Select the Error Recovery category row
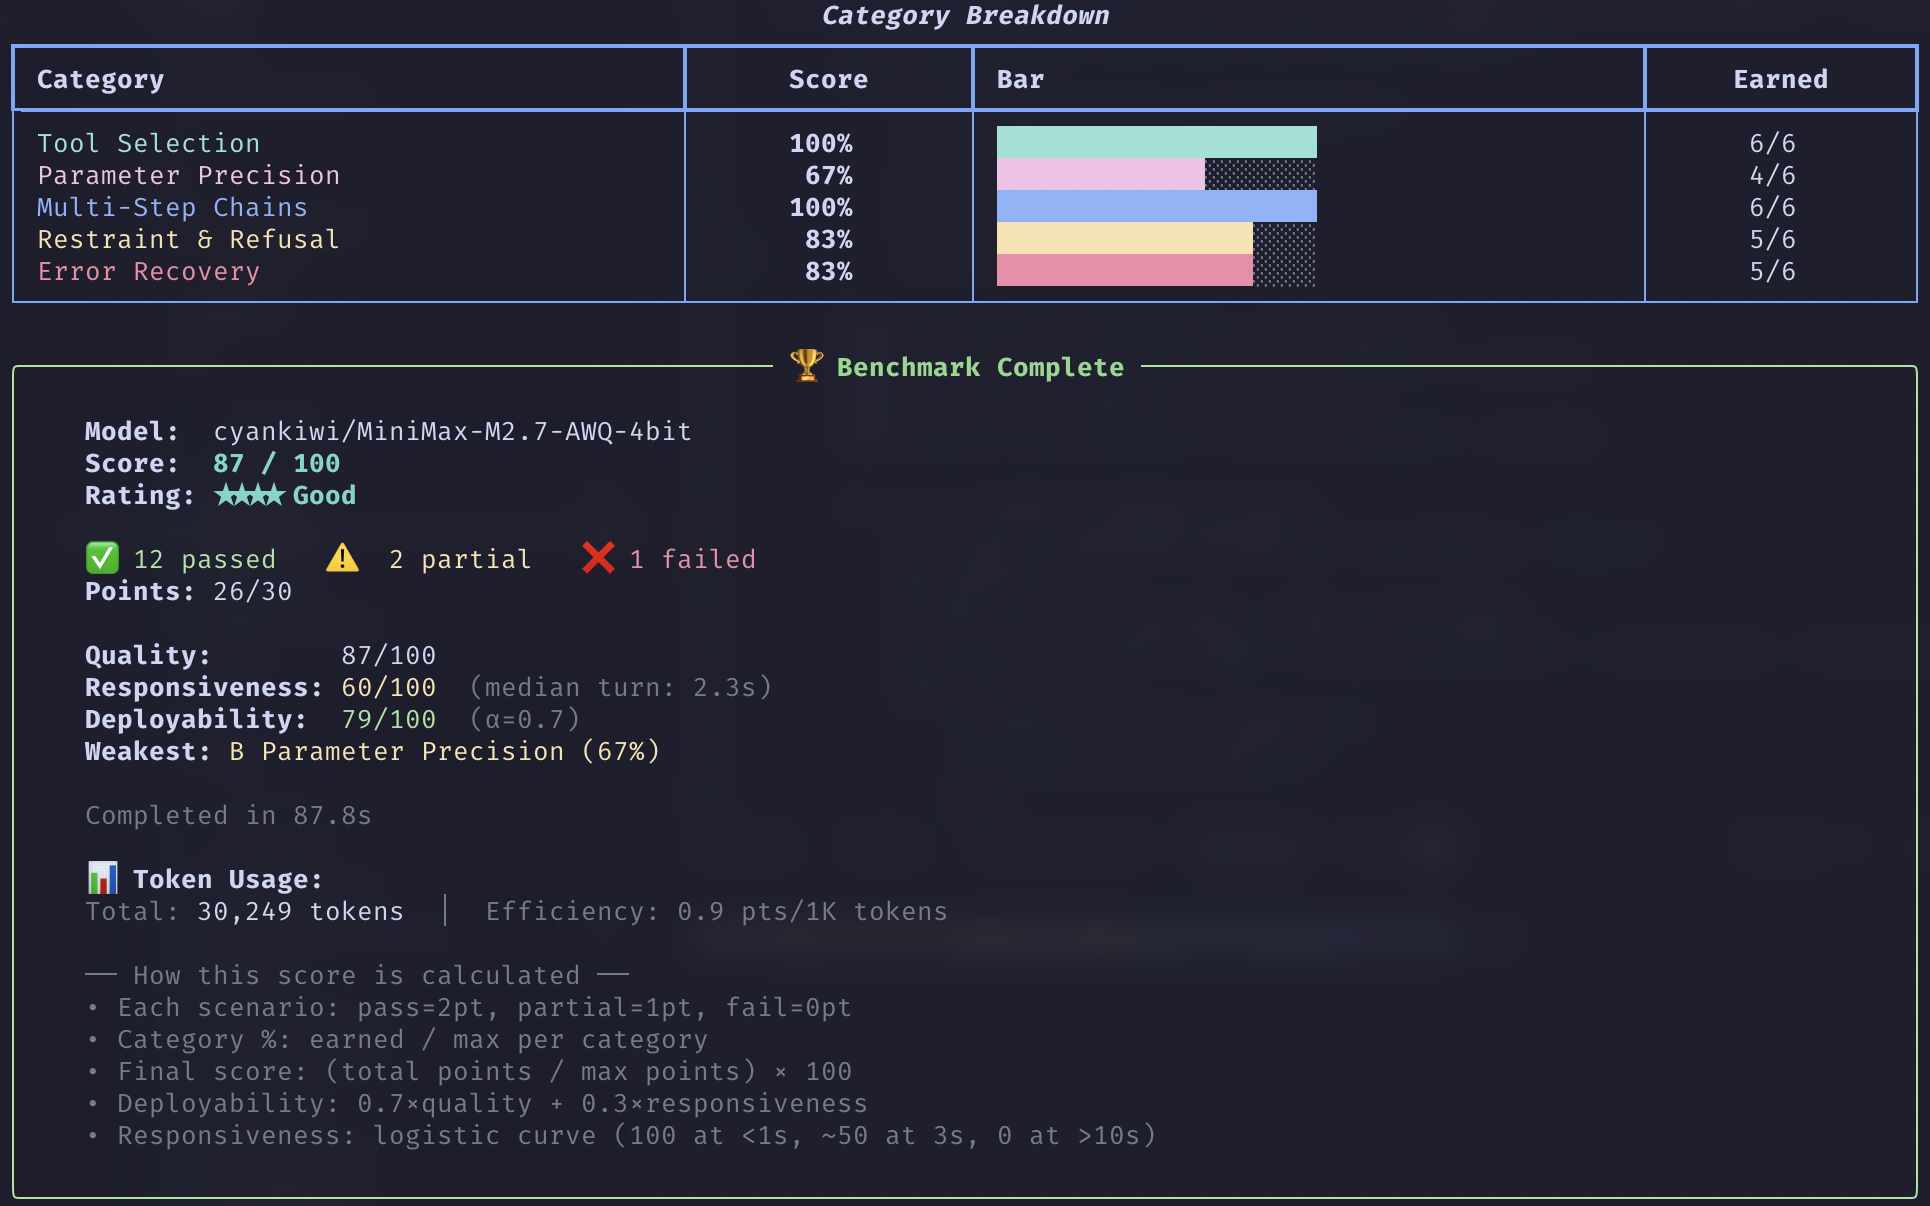This screenshot has width=1930, height=1206. tap(965, 271)
